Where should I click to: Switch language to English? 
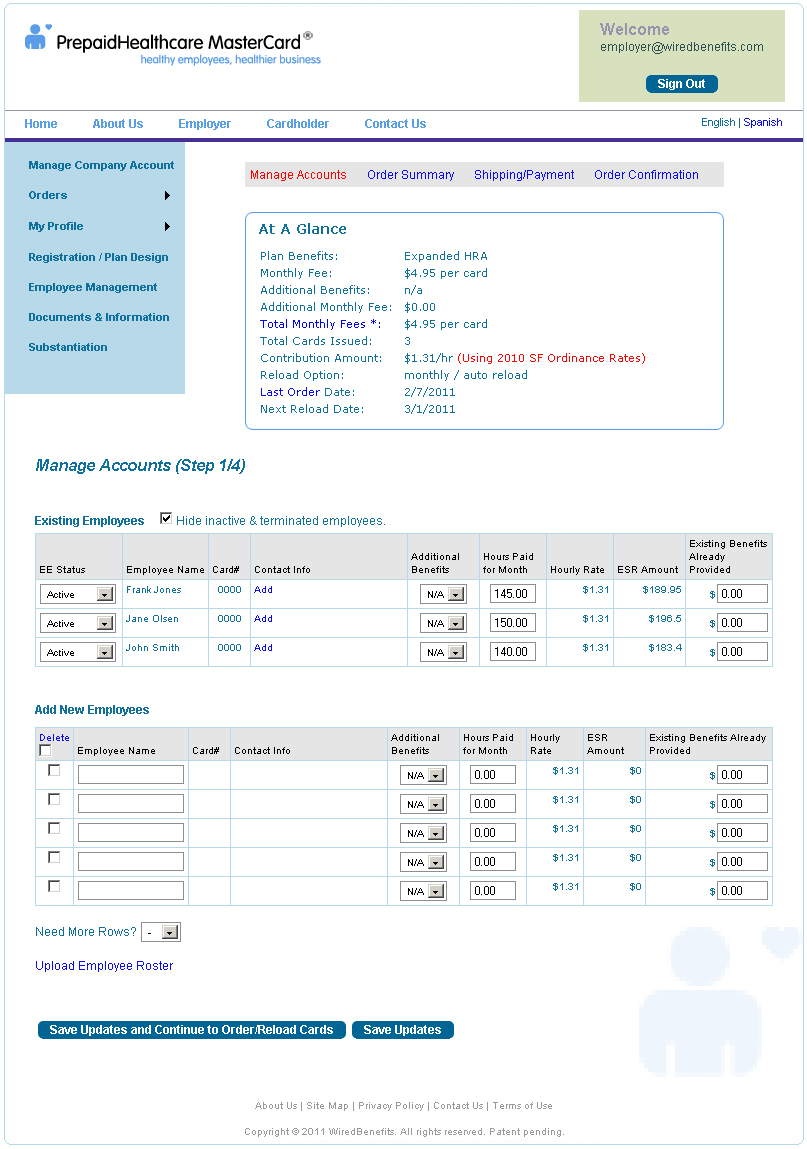point(718,122)
